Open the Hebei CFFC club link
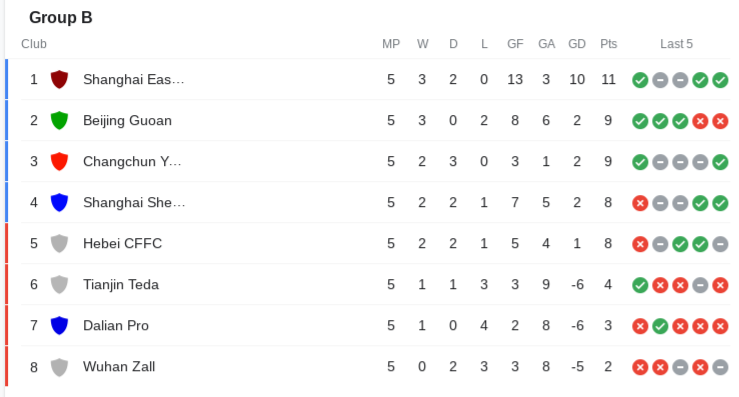This screenshot has height=397, width=739. [x=123, y=243]
